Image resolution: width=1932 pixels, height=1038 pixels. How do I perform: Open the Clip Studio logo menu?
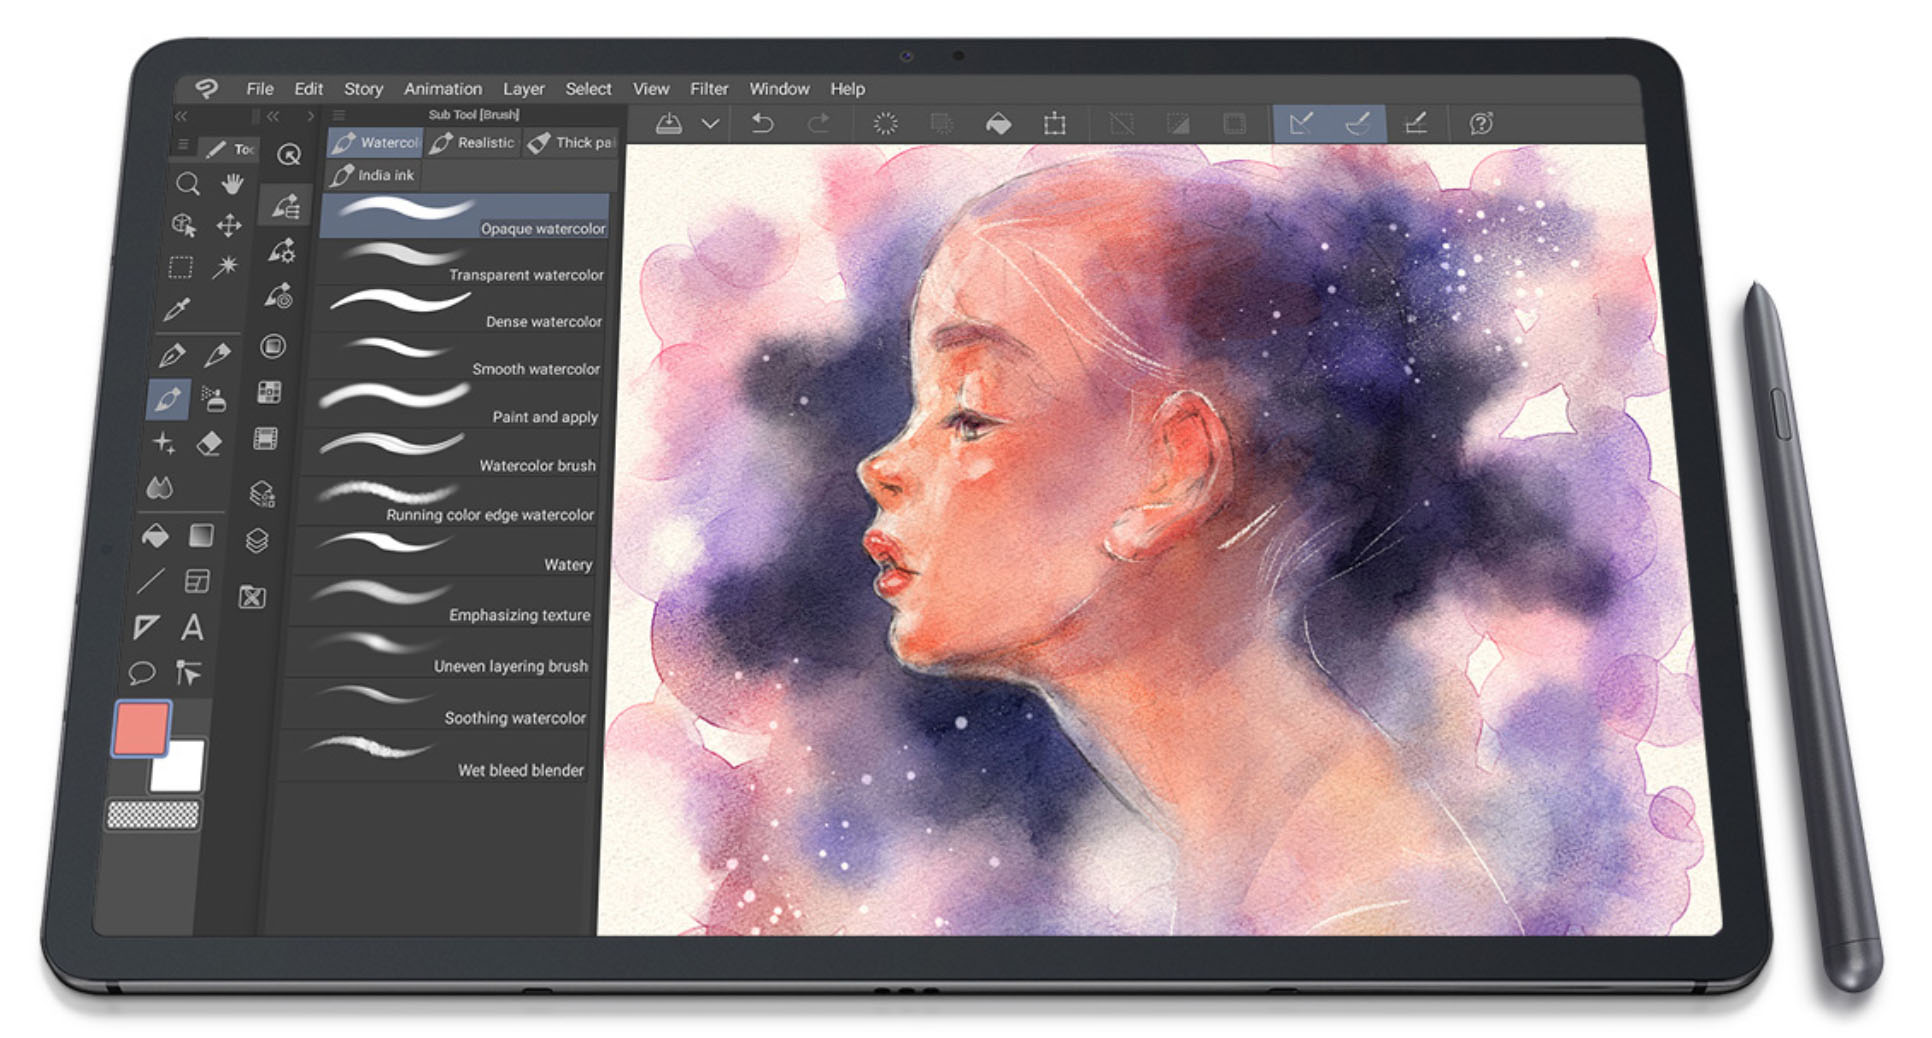(x=207, y=88)
